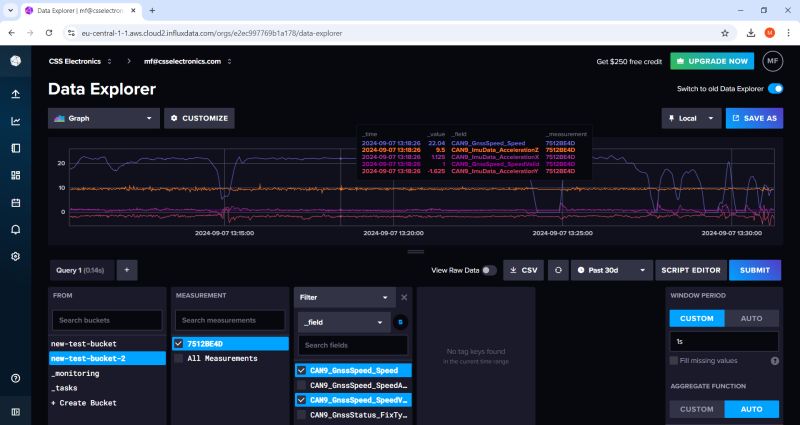Viewport: 800px width, 425px height.
Task: Open browser downloads icon
Action: point(751,33)
